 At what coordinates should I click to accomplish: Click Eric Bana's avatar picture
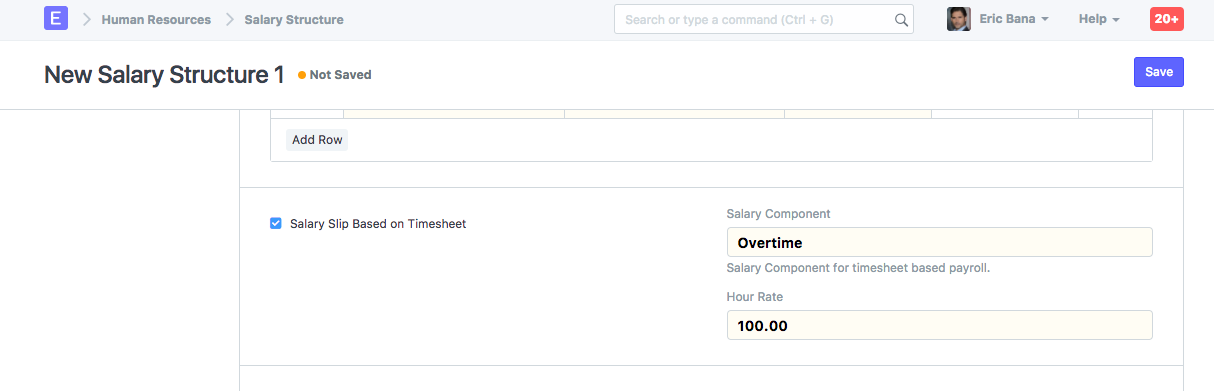point(959,19)
